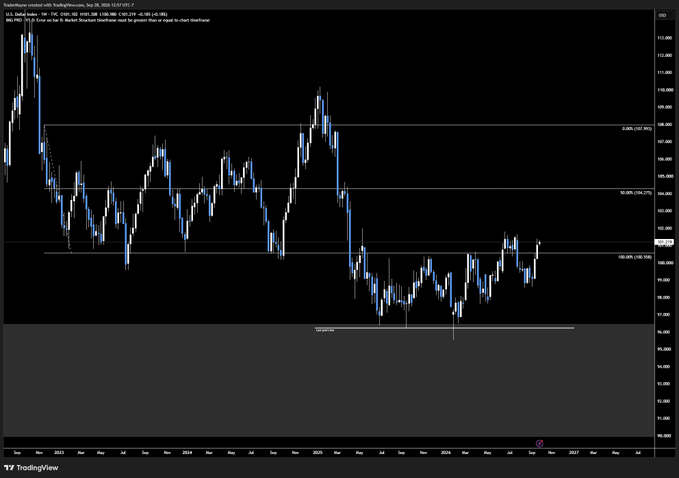This screenshot has height=478, width=679.
Task: Click the 96.000 price scale label
Action: click(x=665, y=332)
